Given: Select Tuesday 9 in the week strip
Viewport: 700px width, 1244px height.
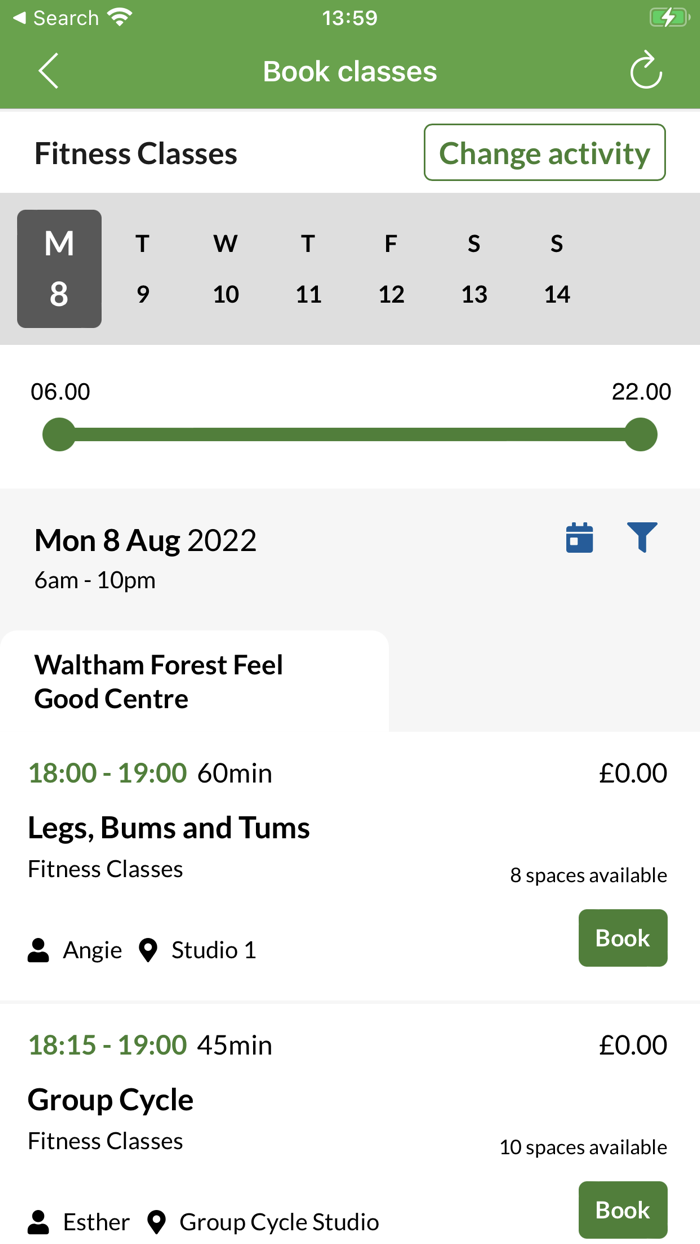Looking at the screenshot, I should coord(143,269).
